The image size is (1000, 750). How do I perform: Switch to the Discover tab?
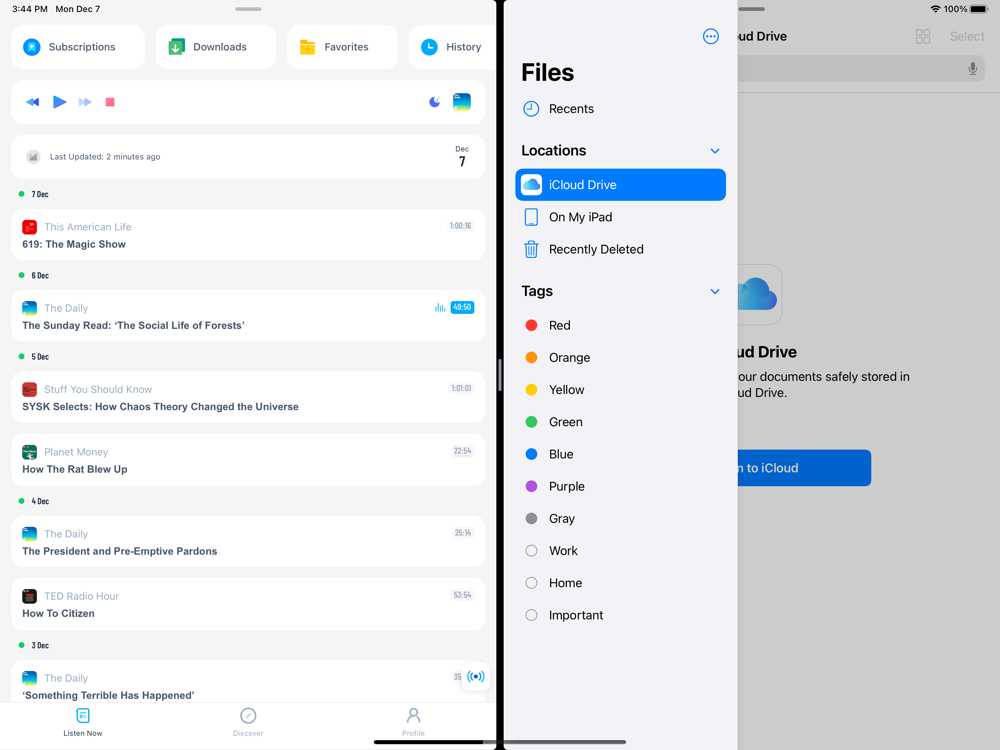tap(248, 723)
